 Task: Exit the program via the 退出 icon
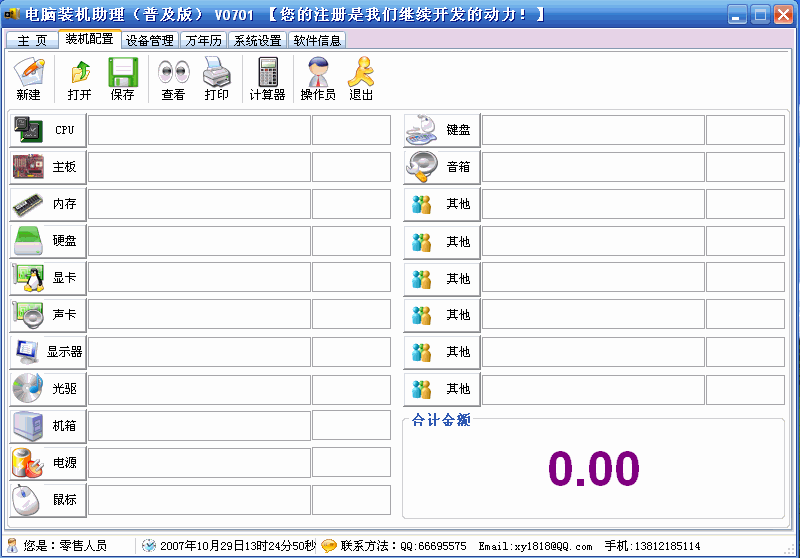click(361, 78)
